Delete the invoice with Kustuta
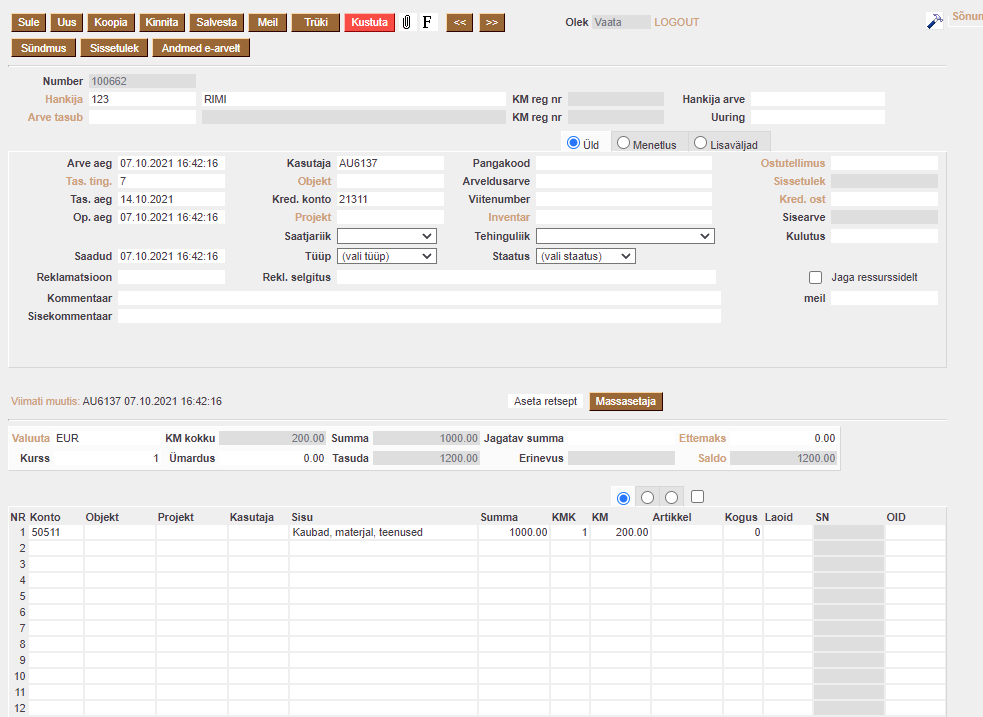The height and width of the screenshot is (717, 983). pyautogui.click(x=369, y=23)
